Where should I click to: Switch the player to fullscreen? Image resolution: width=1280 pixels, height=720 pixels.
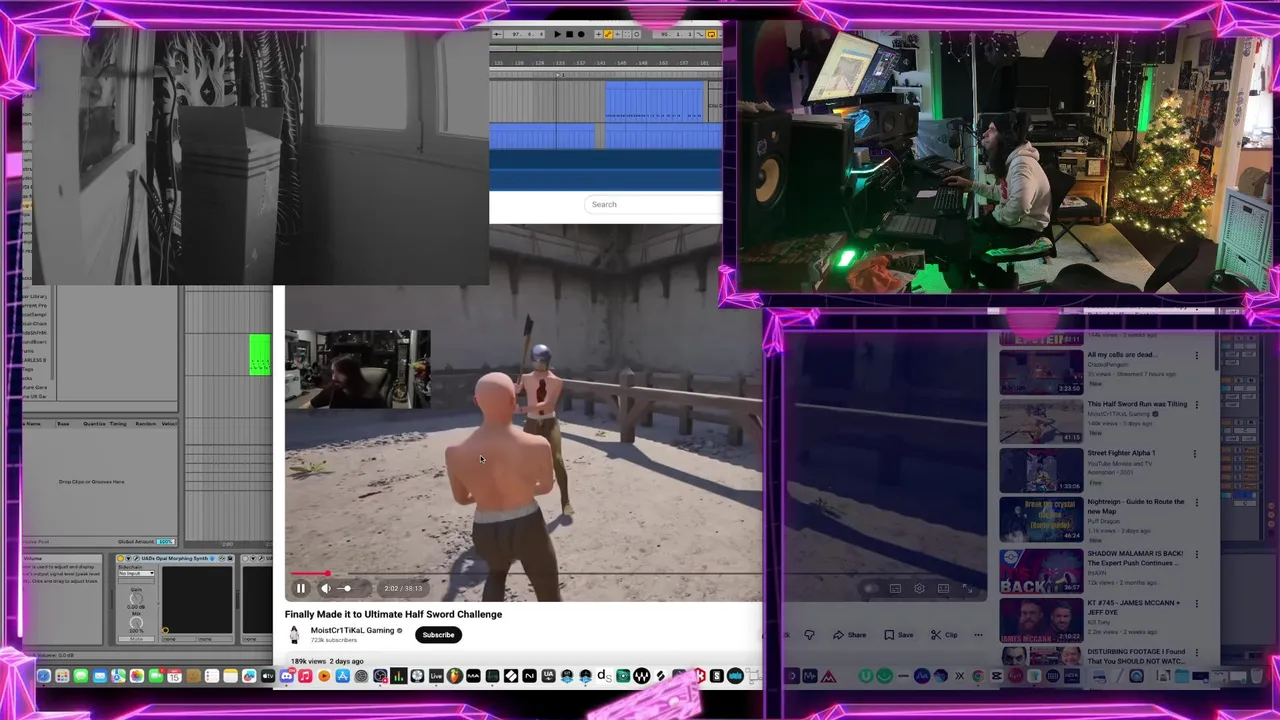[x=967, y=588]
